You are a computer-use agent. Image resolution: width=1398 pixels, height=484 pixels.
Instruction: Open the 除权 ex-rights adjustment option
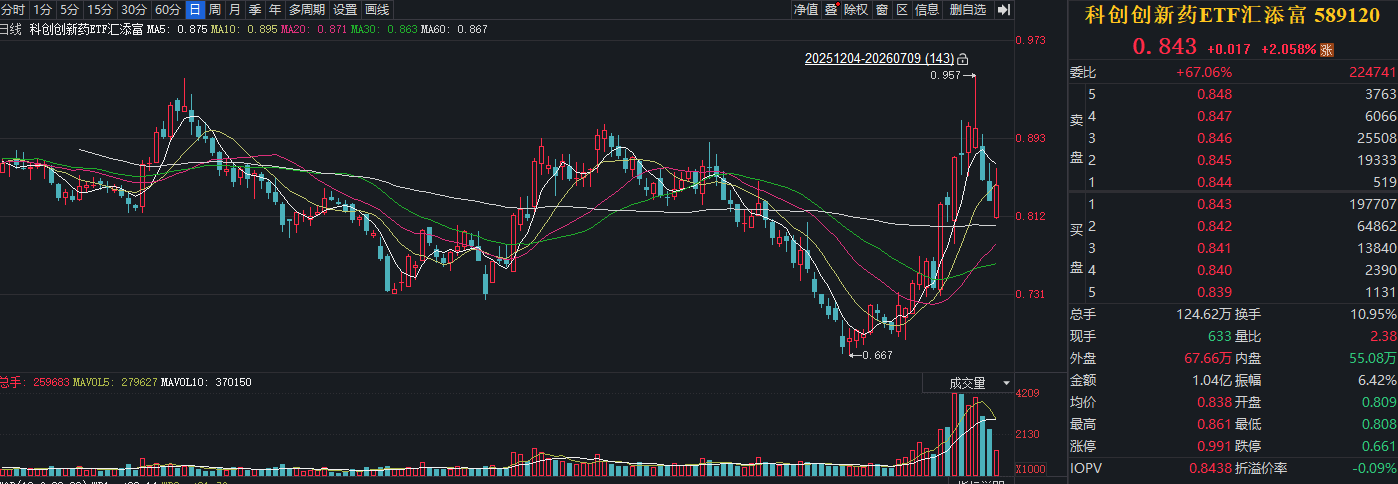pyautogui.click(x=856, y=9)
